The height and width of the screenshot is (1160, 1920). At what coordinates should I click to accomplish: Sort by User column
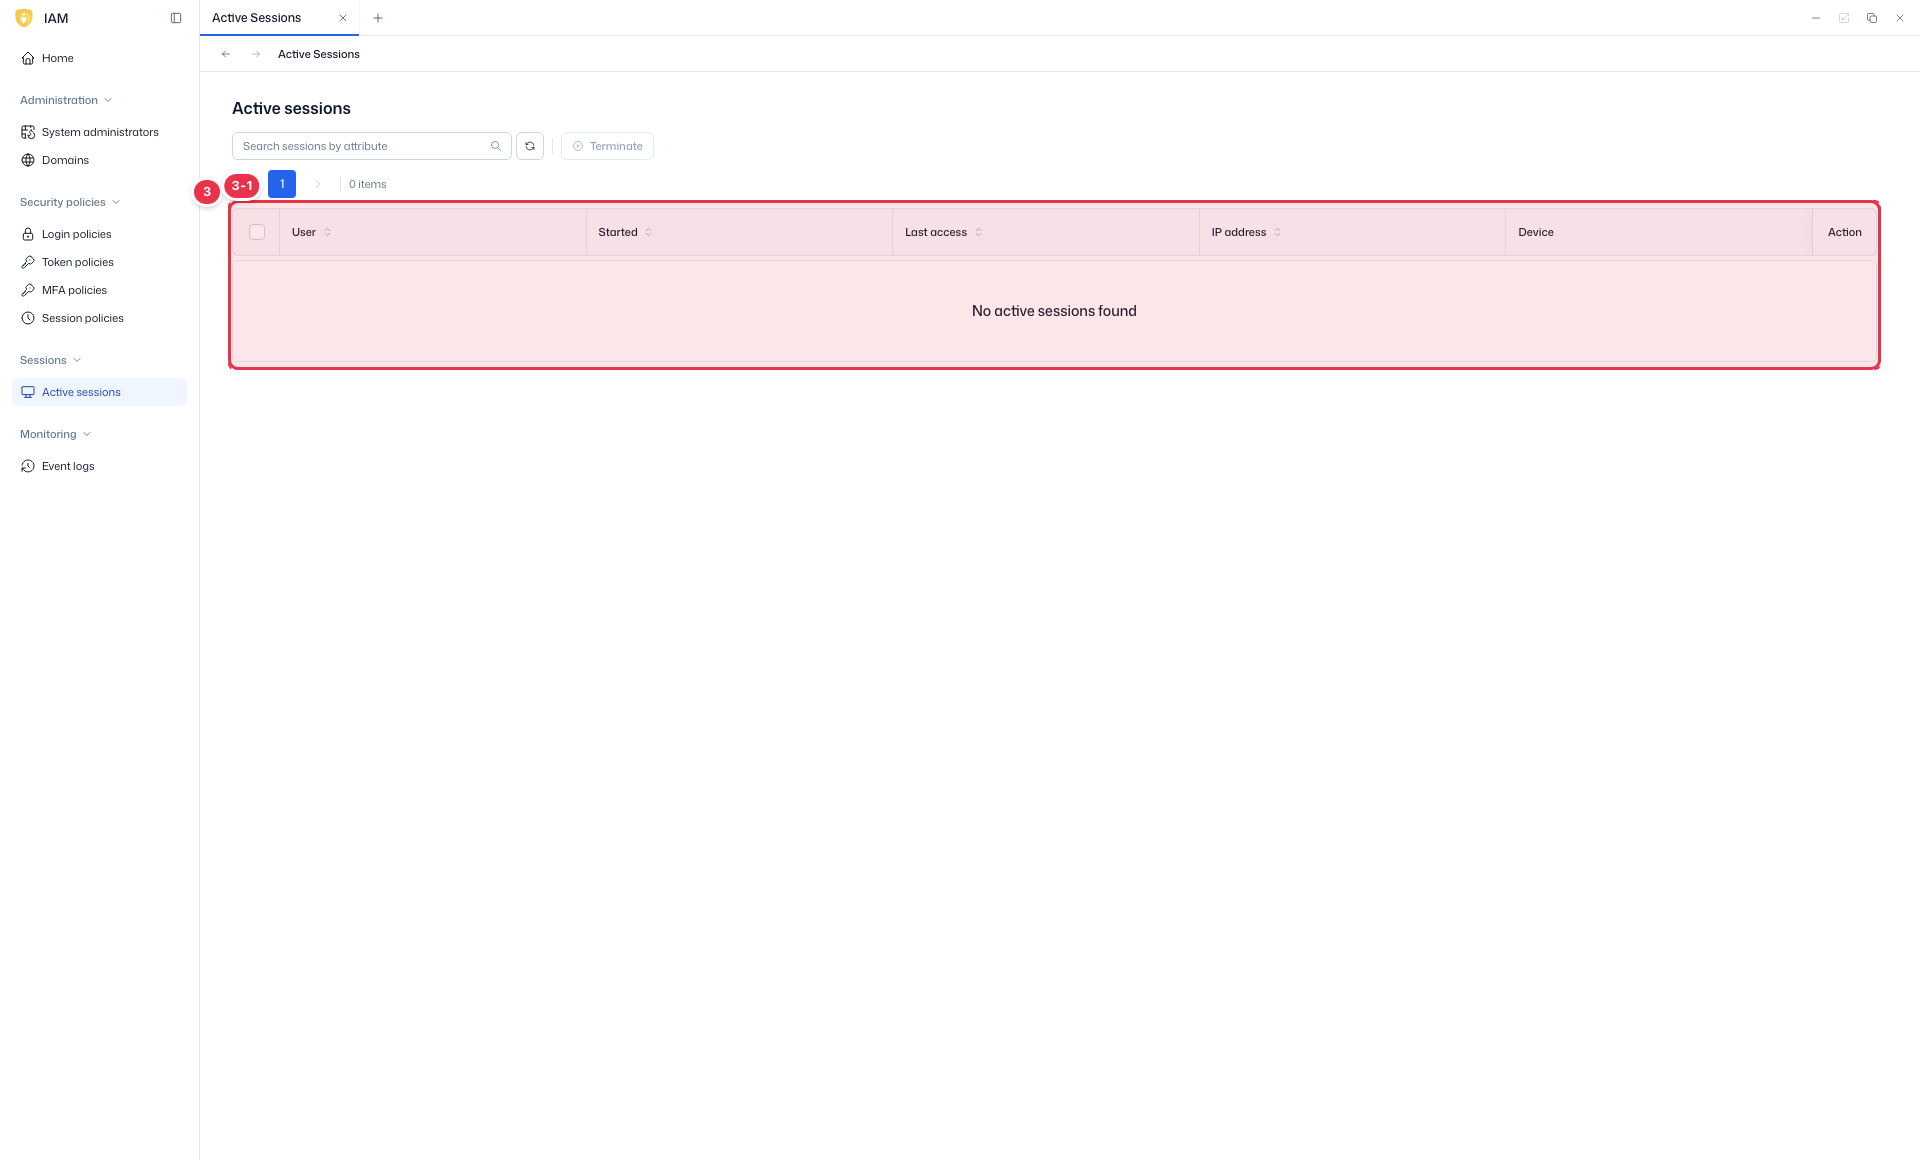coord(327,232)
